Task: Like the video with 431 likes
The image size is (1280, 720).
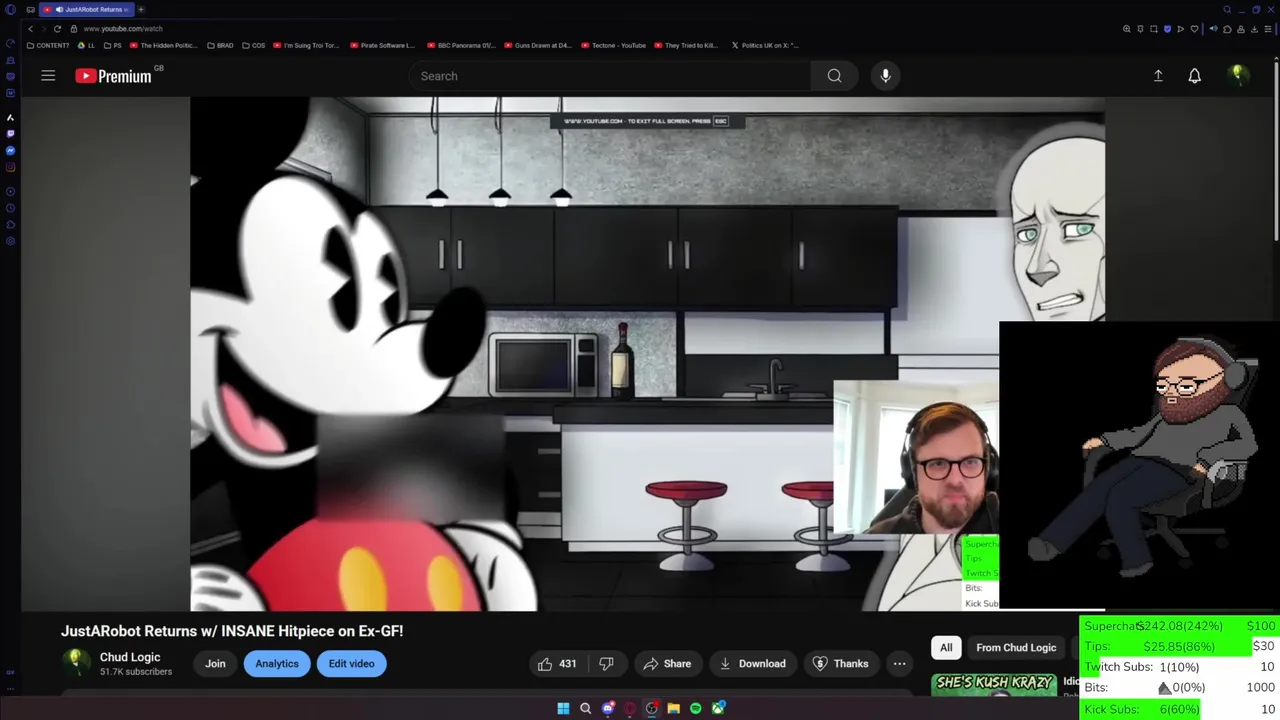Action: [558, 664]
